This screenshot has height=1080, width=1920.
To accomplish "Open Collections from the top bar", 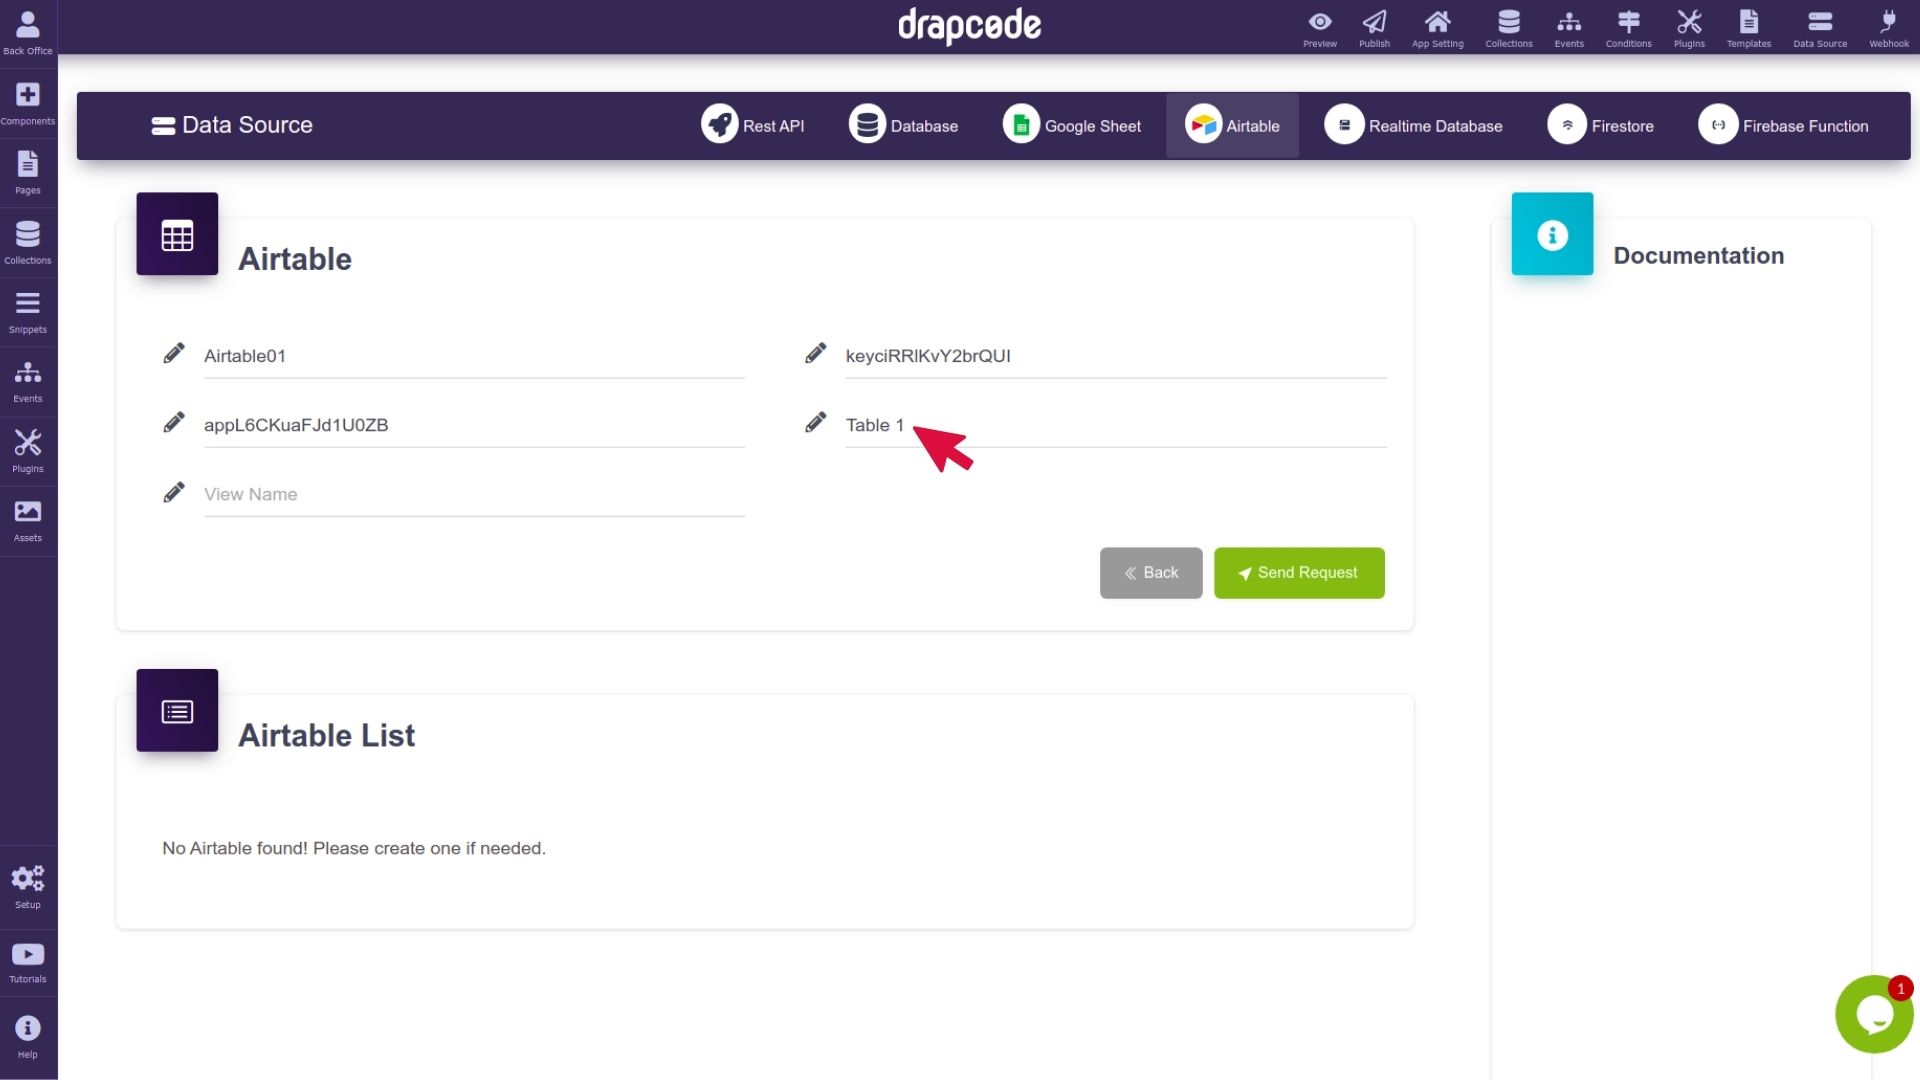I will 1509,28.
